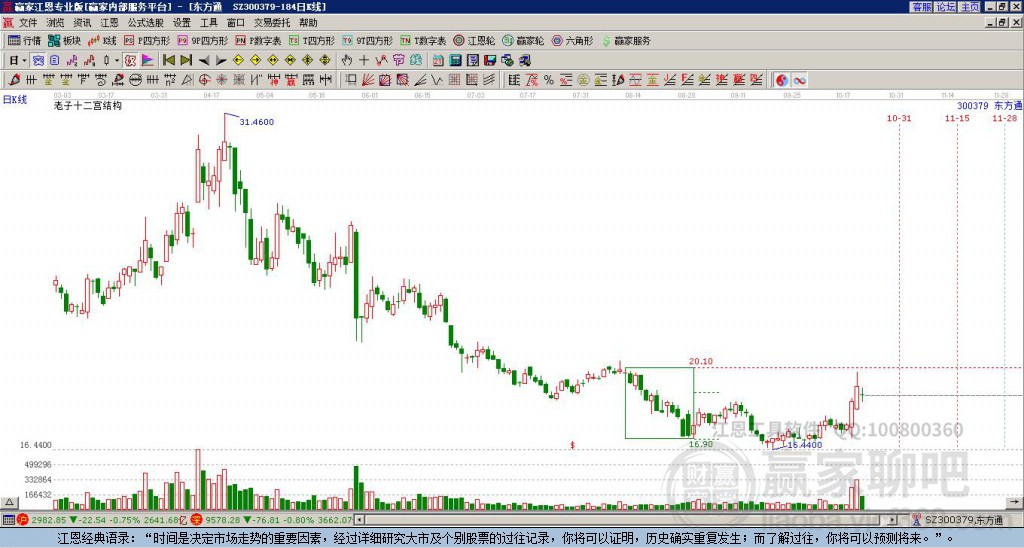Screen dimensions: 1024x548
Task: Open the calendar date icon
Action: point(438,61)
